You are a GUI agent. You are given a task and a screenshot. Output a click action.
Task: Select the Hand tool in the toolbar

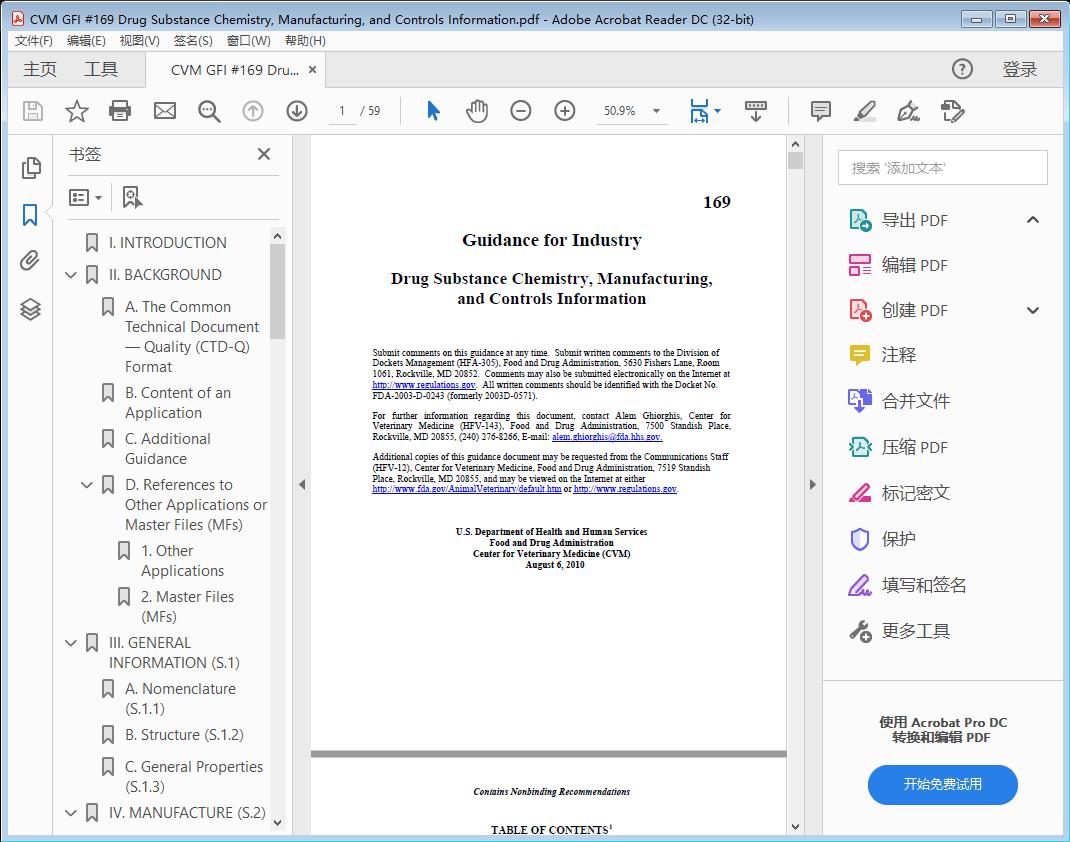click(477, 111)
